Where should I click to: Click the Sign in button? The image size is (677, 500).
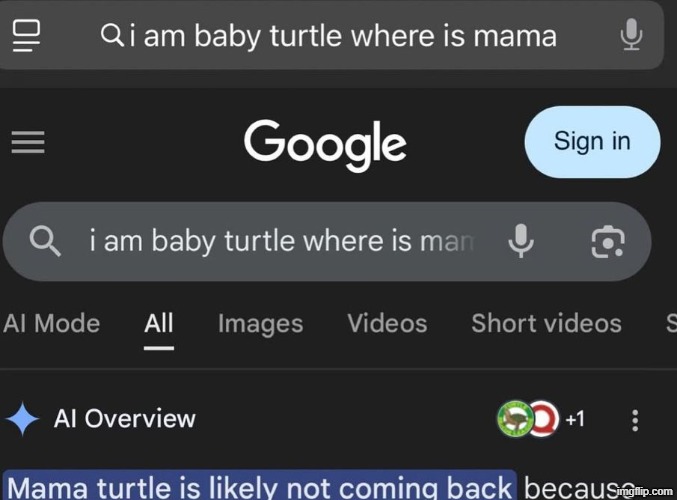pos(592,142)
